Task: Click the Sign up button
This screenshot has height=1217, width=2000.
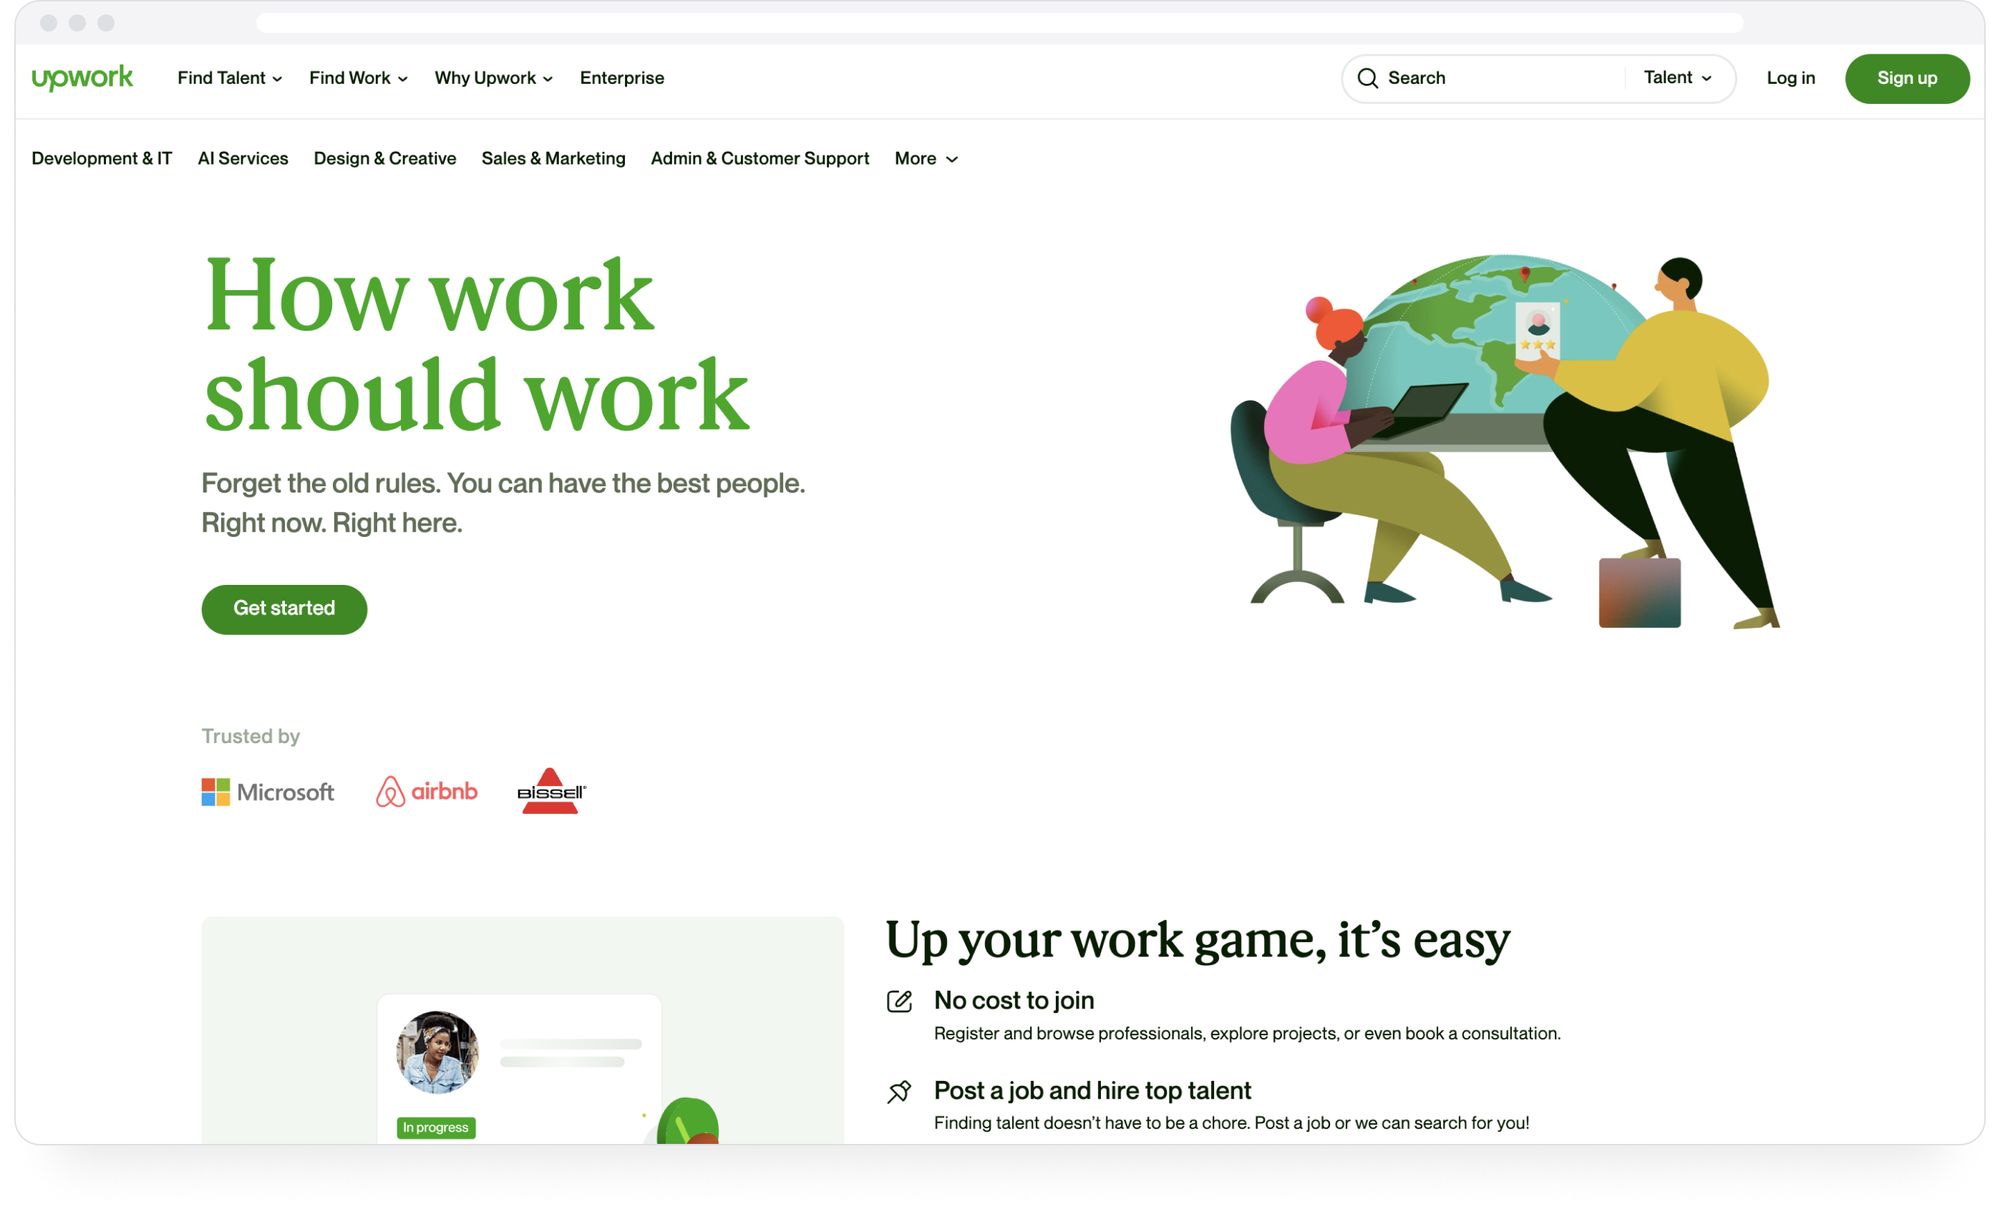Action: tap(1907, 79)
